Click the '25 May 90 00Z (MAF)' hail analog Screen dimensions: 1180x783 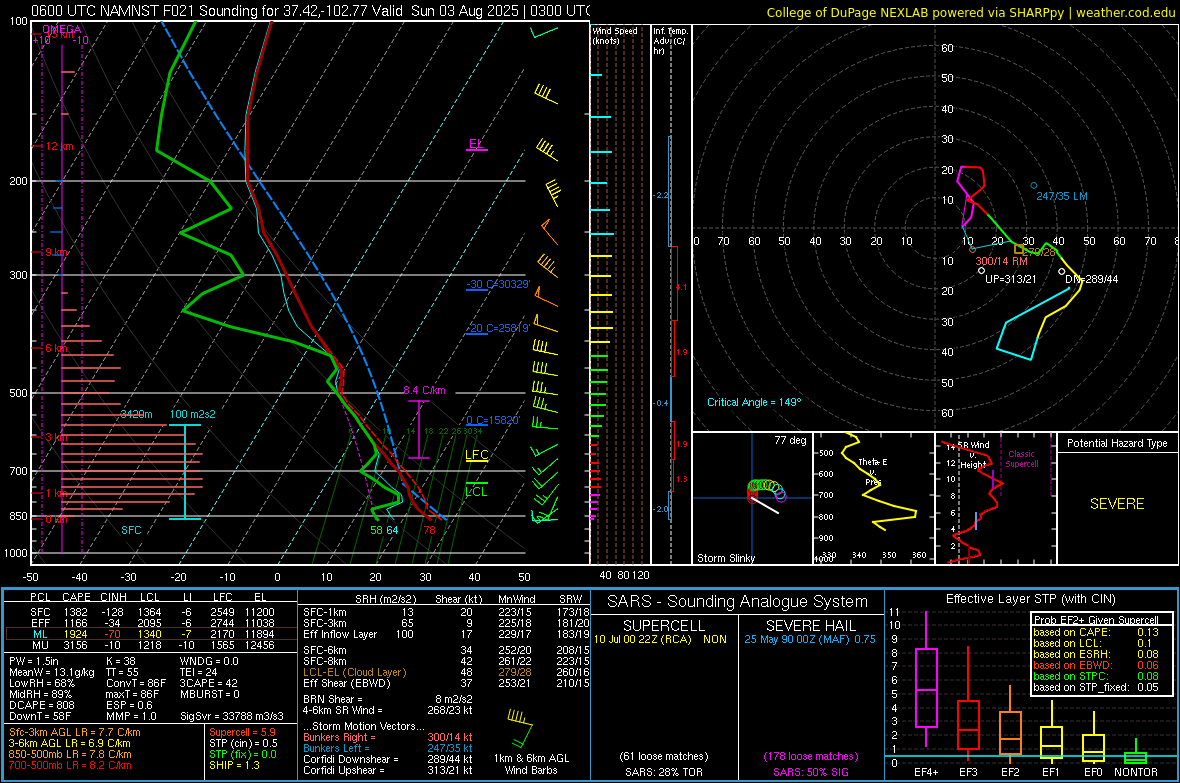point(797,639)
